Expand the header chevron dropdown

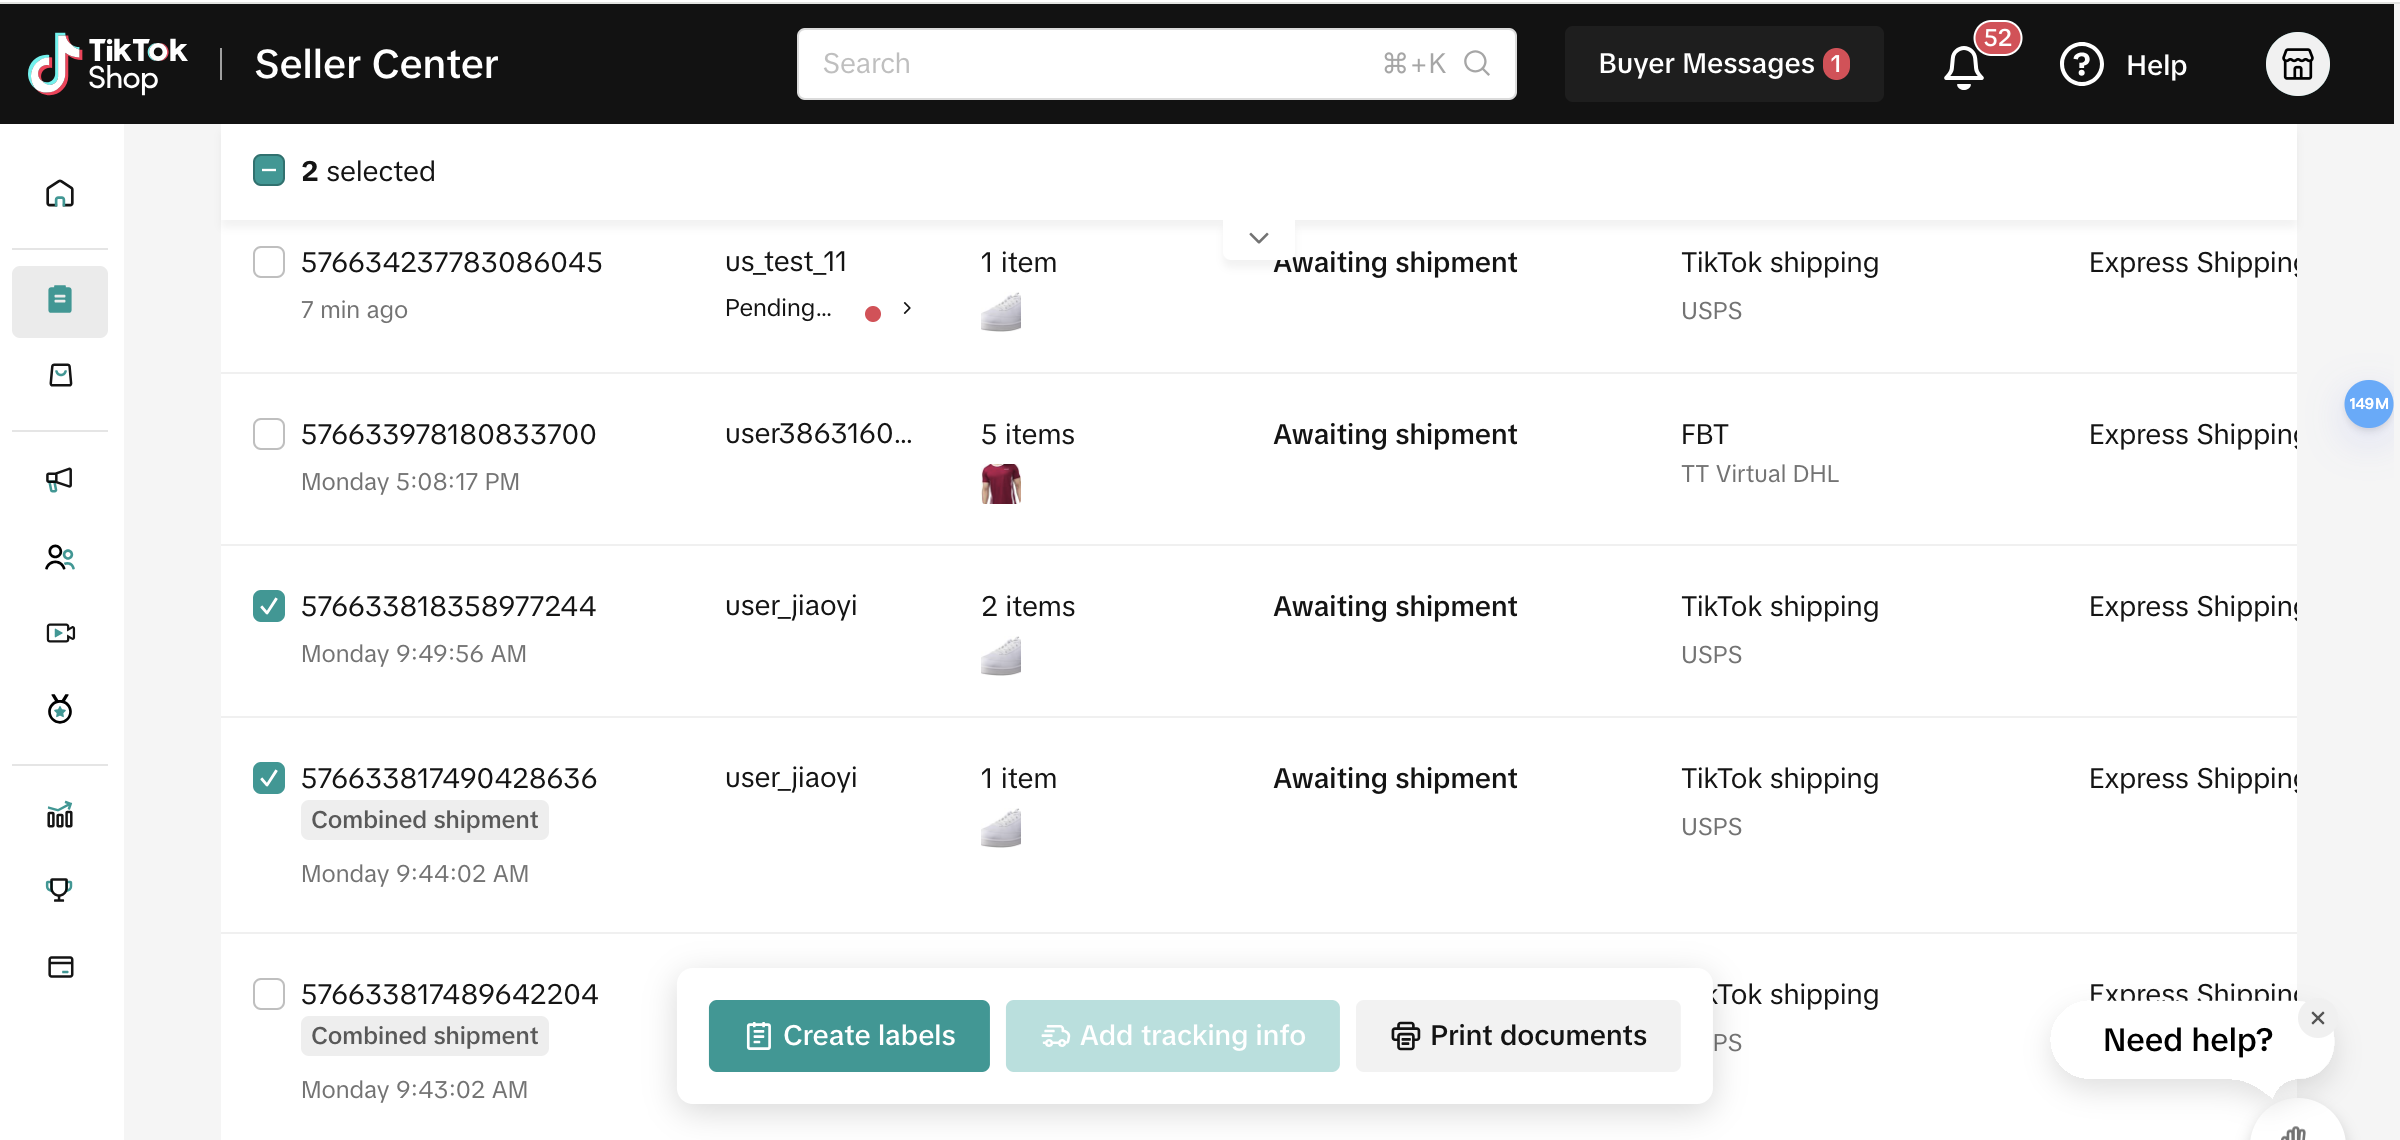coord(1258,238)
